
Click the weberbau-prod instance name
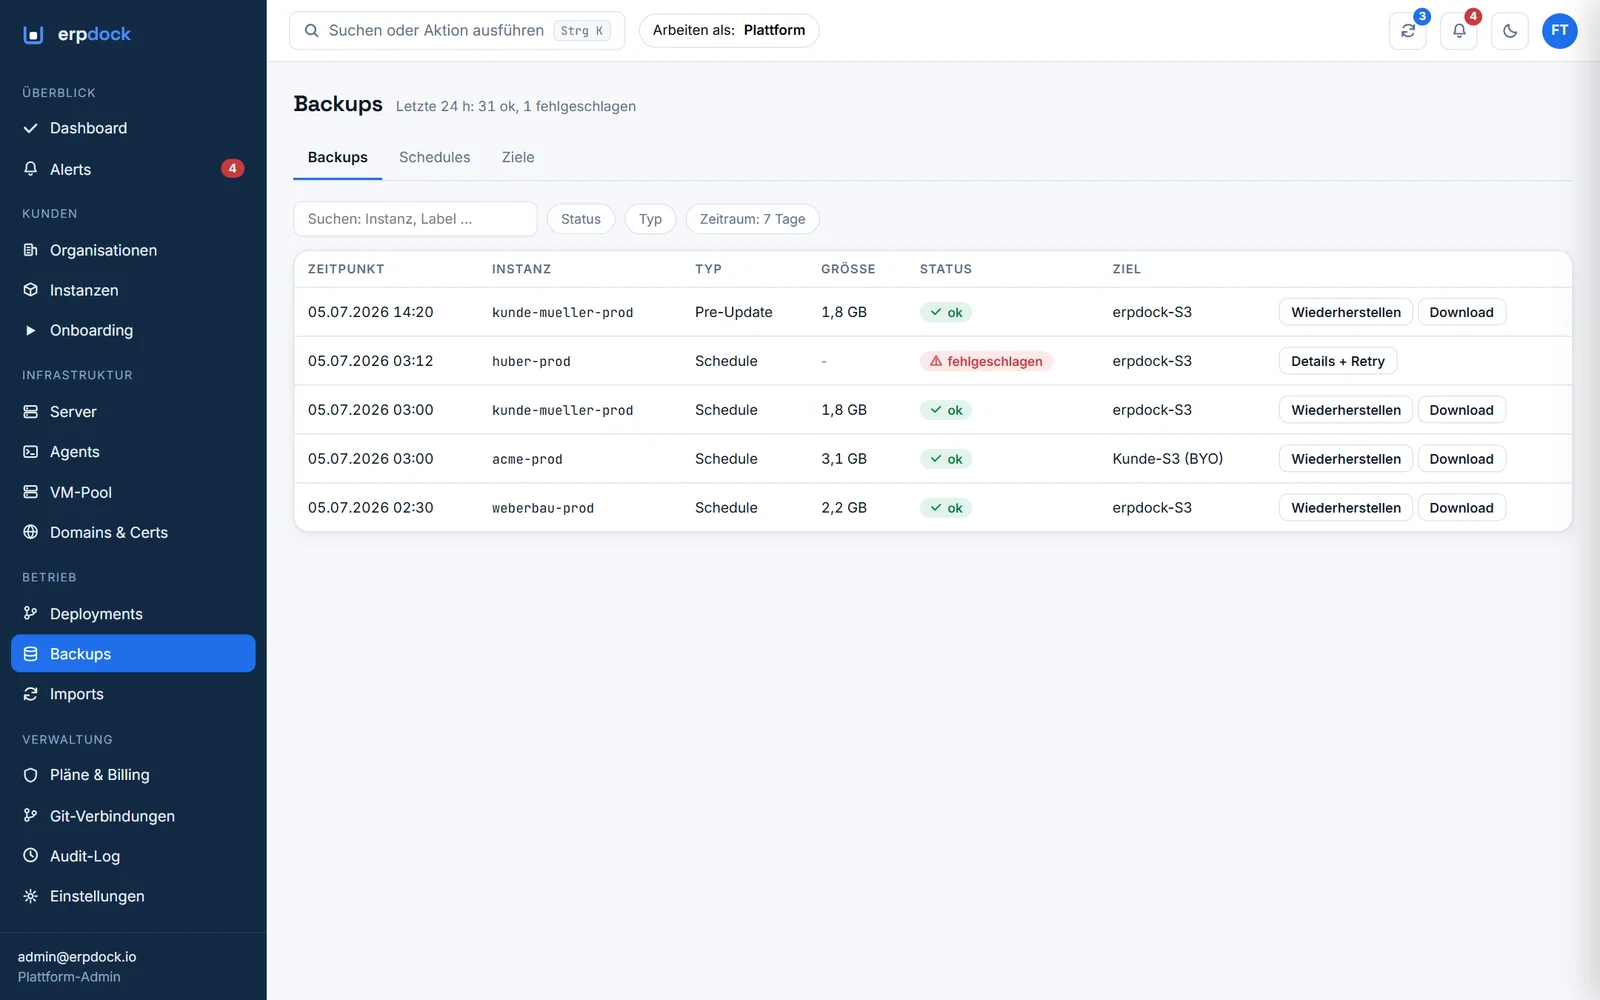point(543,509)
